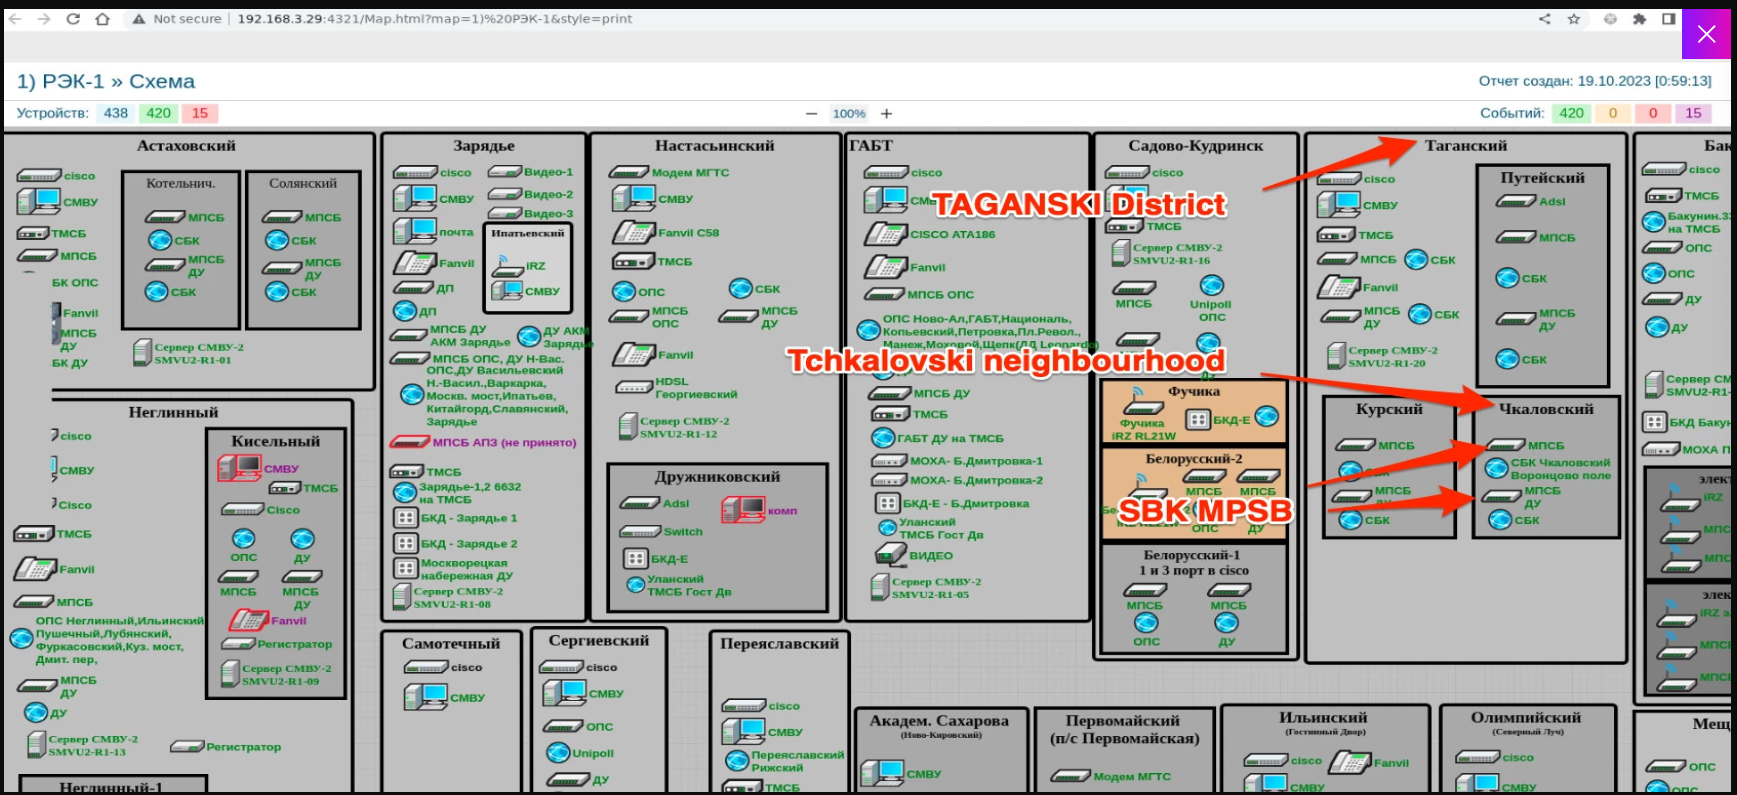Image resolution: width=1737 pixels, height=795 pixels.
Task: Click the red комп computer icon in Дружниковский
Action: pyautogui.click(x=743, y=510)
